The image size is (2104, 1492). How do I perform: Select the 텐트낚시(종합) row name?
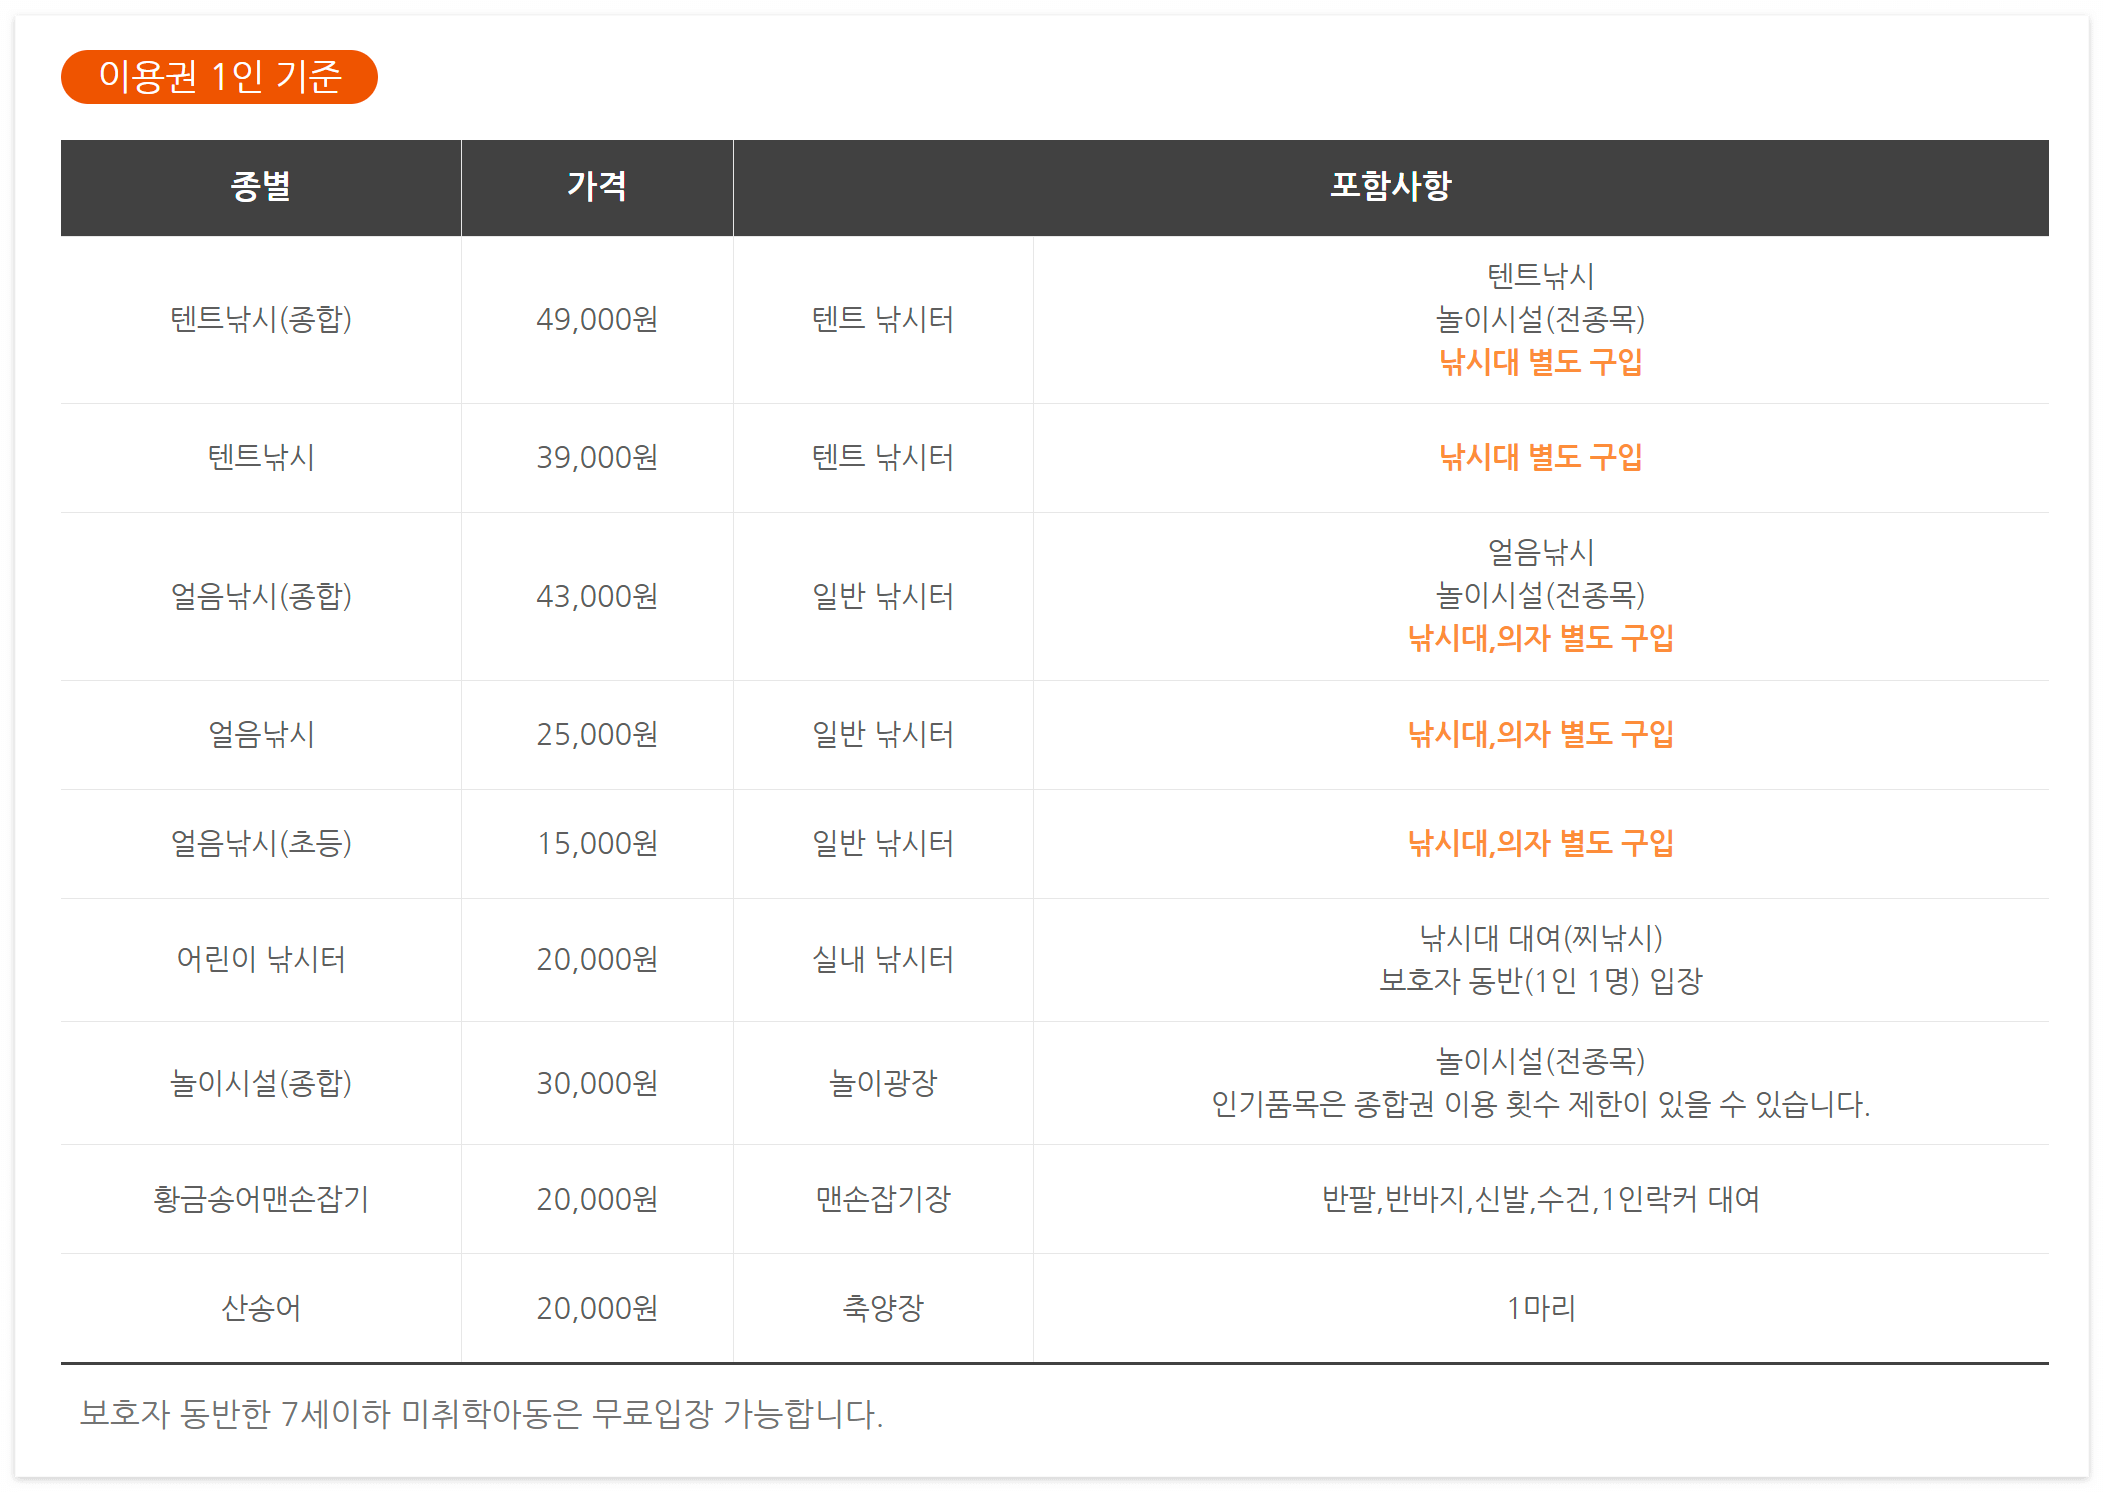[x=260, y=319]
